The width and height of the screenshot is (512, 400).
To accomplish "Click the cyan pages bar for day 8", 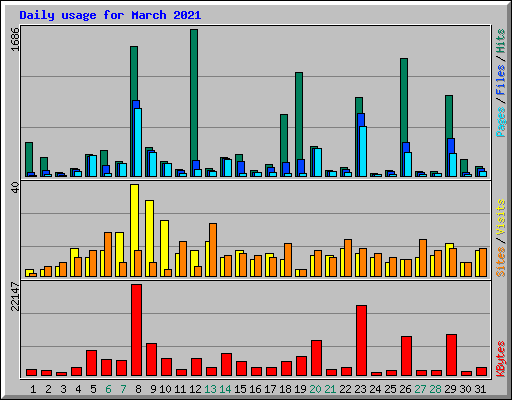I will tap(138, 142).
